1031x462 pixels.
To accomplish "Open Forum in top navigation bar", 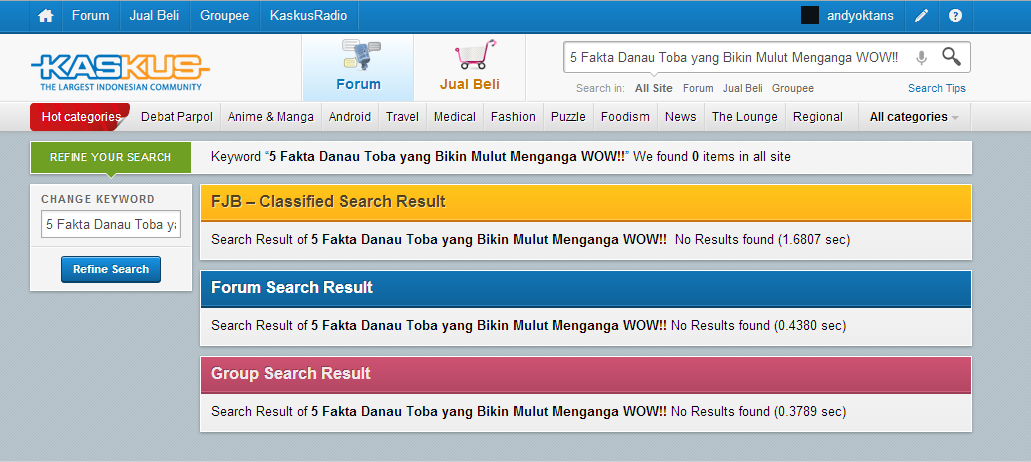I will click(x=91, y=16).
